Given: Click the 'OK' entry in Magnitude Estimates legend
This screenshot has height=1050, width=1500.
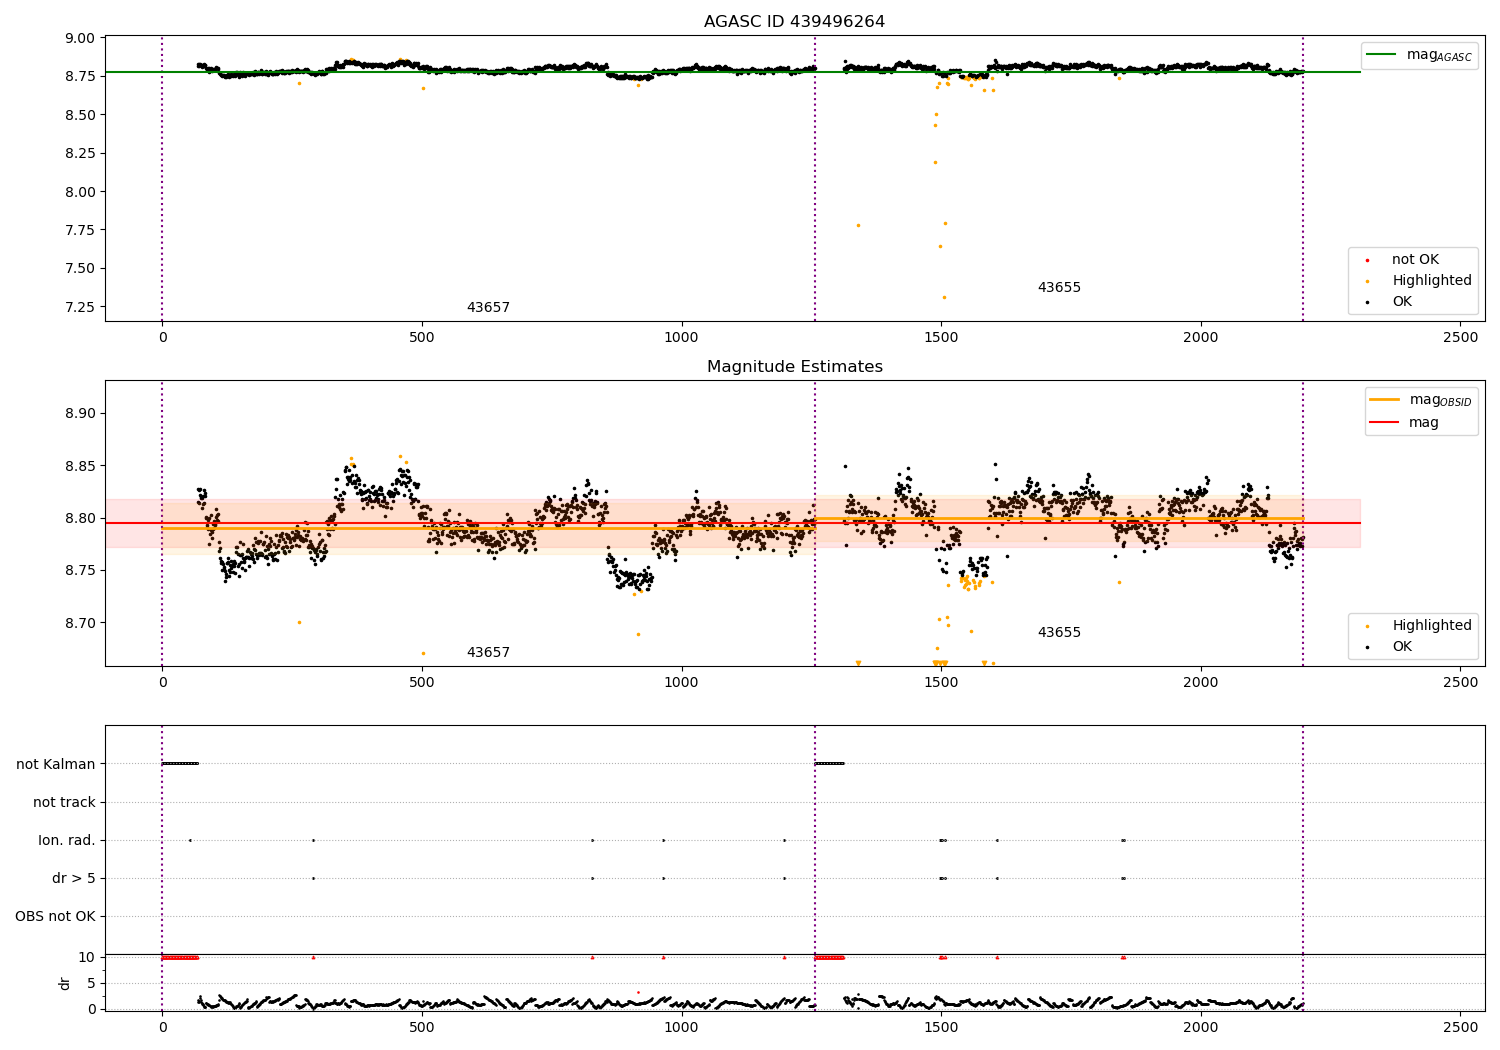Looking at the screenshot, I should (x=1390, y=647).
